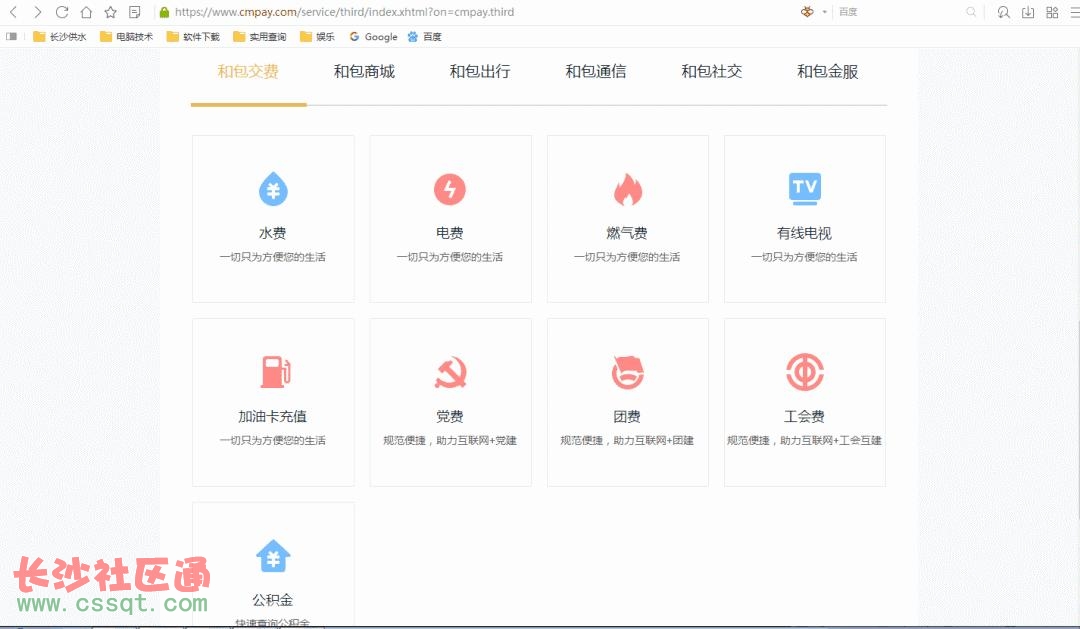Select the 和包交费 tab
Screen dimensions: 1080x629
click(x=248, y=72)
